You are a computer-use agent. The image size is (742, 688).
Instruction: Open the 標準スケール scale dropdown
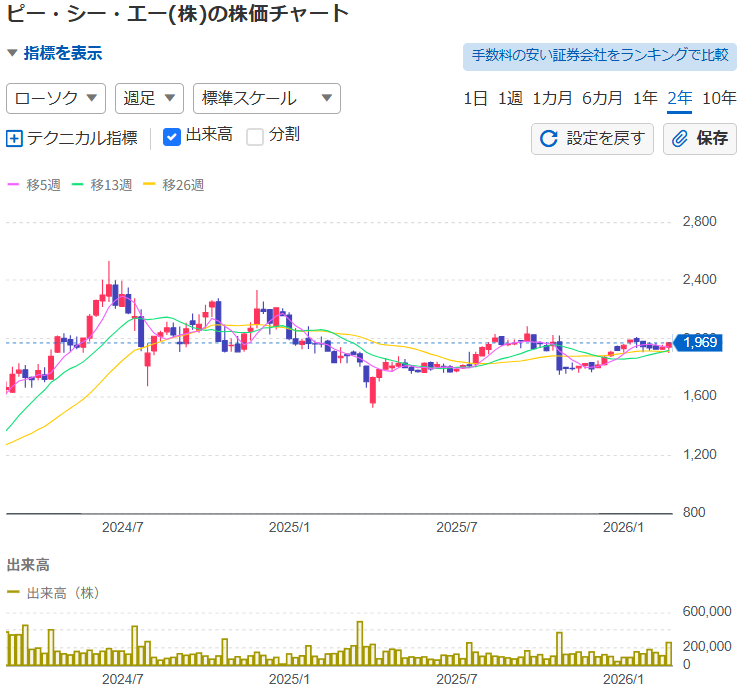click(x=266, y=98)
